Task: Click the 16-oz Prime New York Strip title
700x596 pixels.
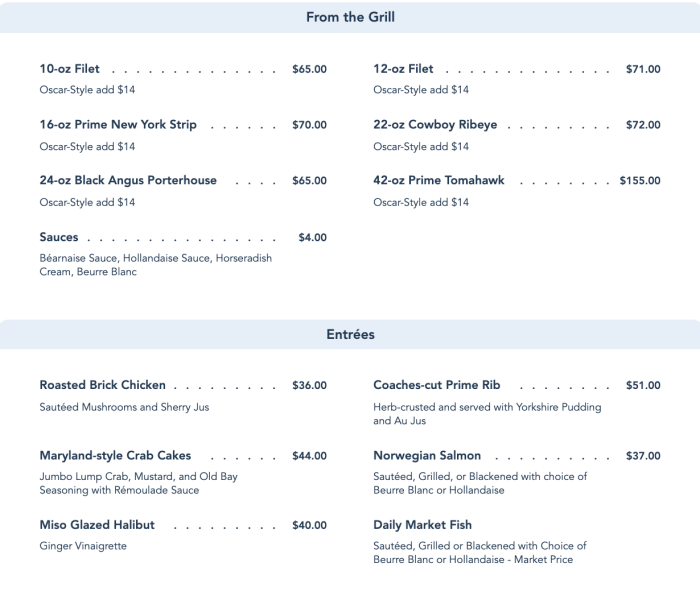Action: pos(118,125)
